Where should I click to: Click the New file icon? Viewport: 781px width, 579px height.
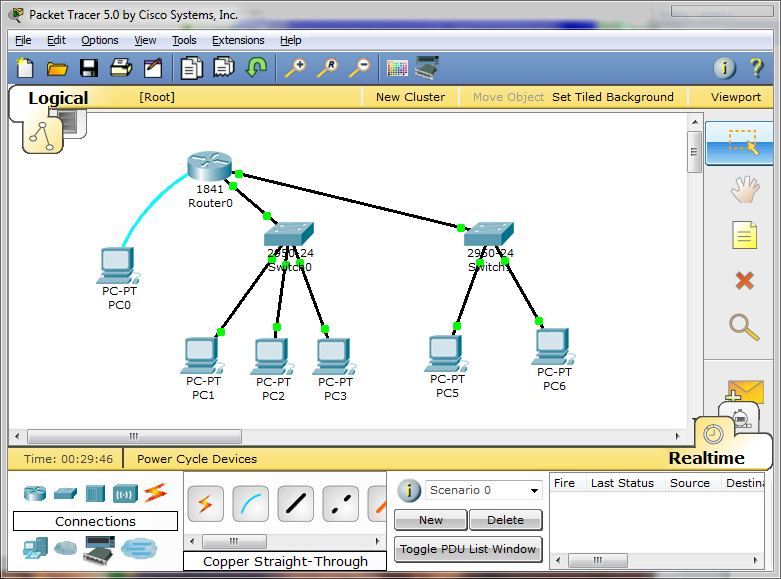pyautogui.click(x=25, y=68)
